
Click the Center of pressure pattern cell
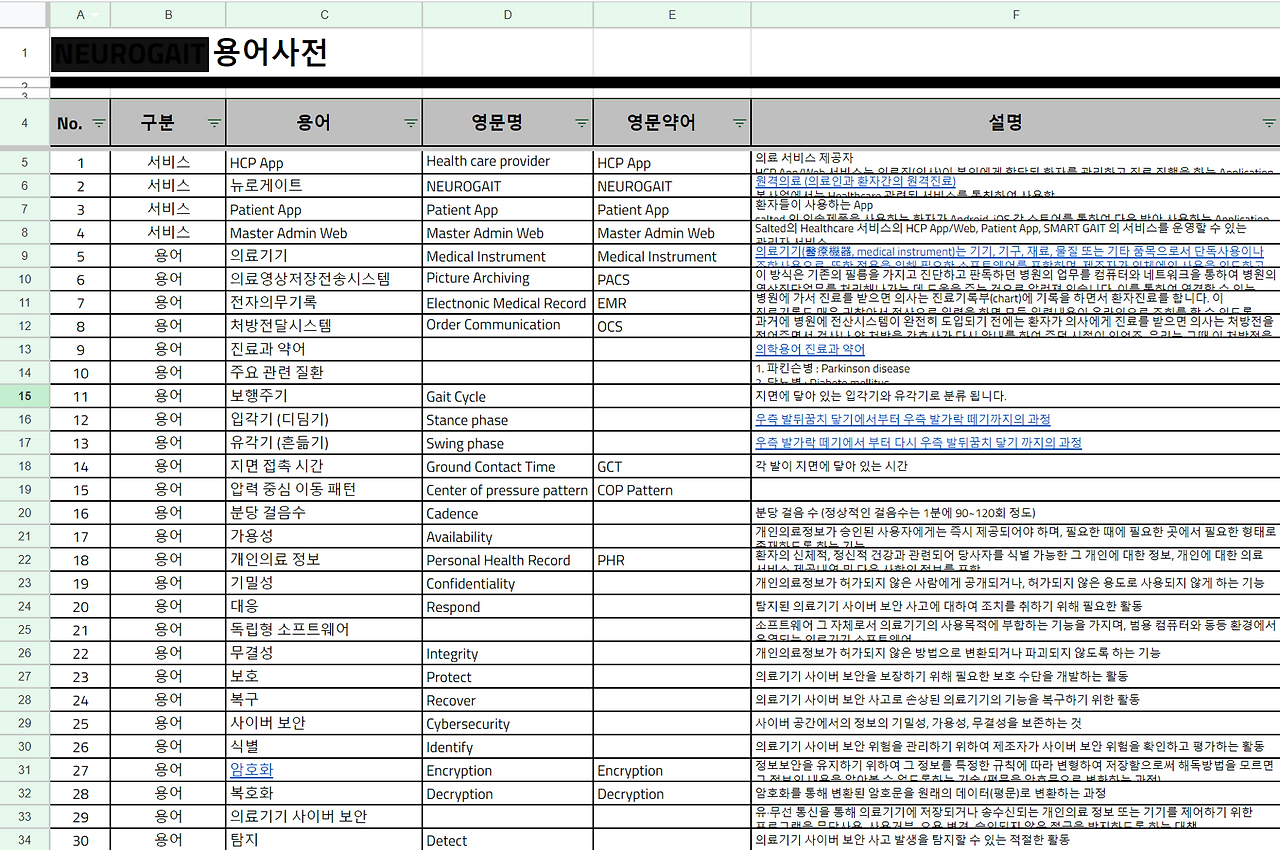pos(508,490)
